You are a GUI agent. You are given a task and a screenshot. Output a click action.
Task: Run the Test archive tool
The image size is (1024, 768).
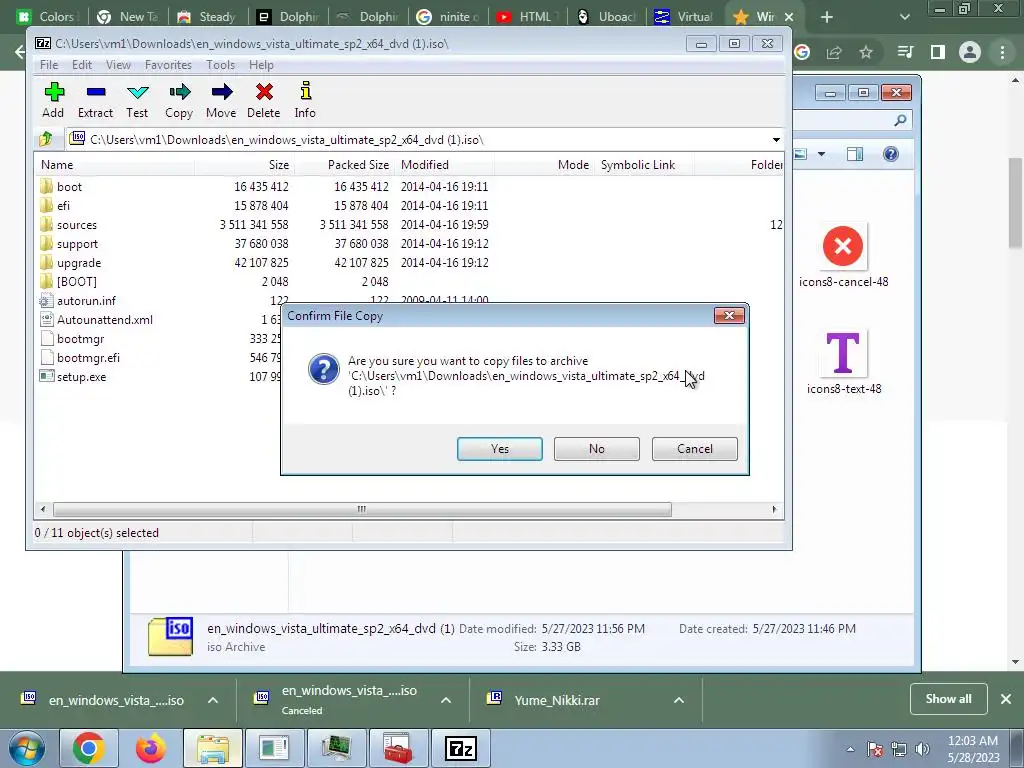tap(137, 100)
